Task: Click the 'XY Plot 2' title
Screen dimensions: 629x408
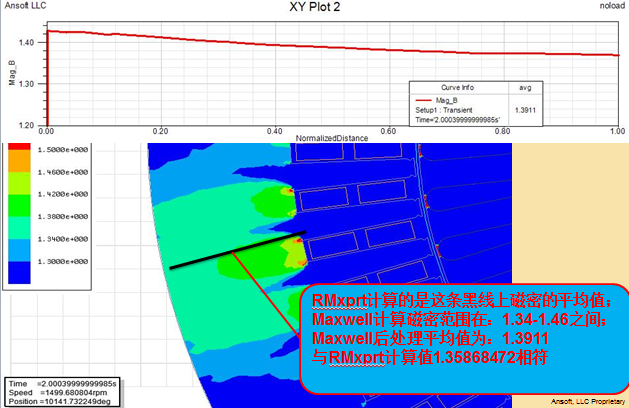Action: click(x=314, y=7)
